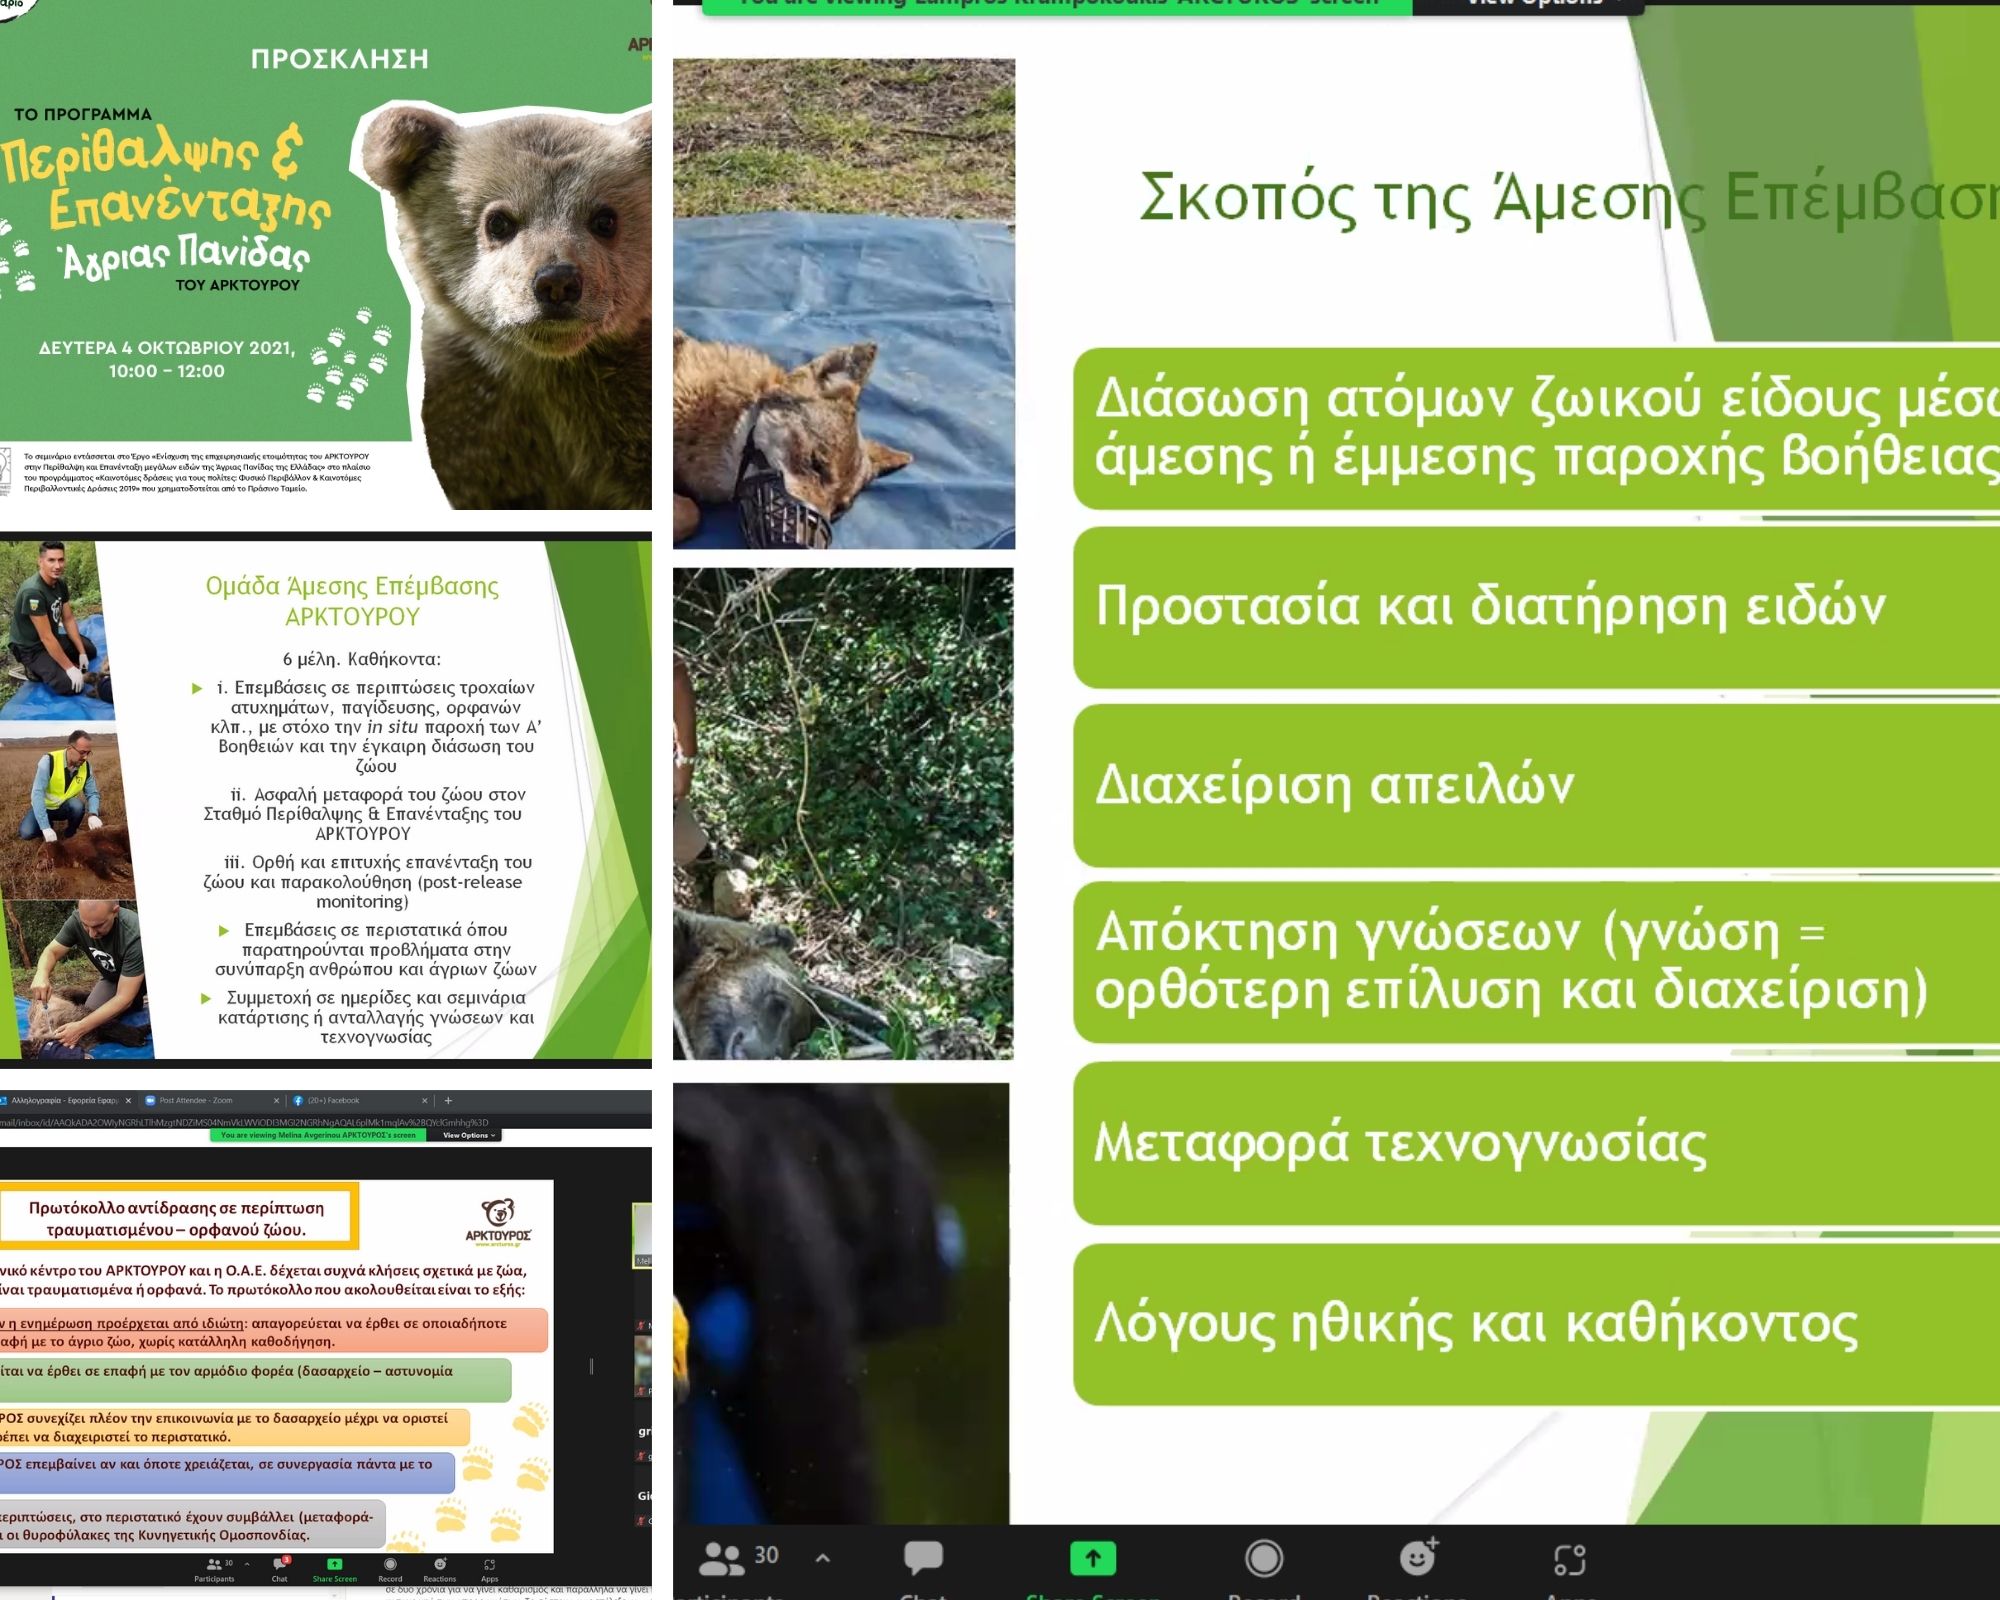2000x1600 pixels.
Task: Click 'Απόκτηση γνώσεων' green box
Action: tap(1536, 962)
